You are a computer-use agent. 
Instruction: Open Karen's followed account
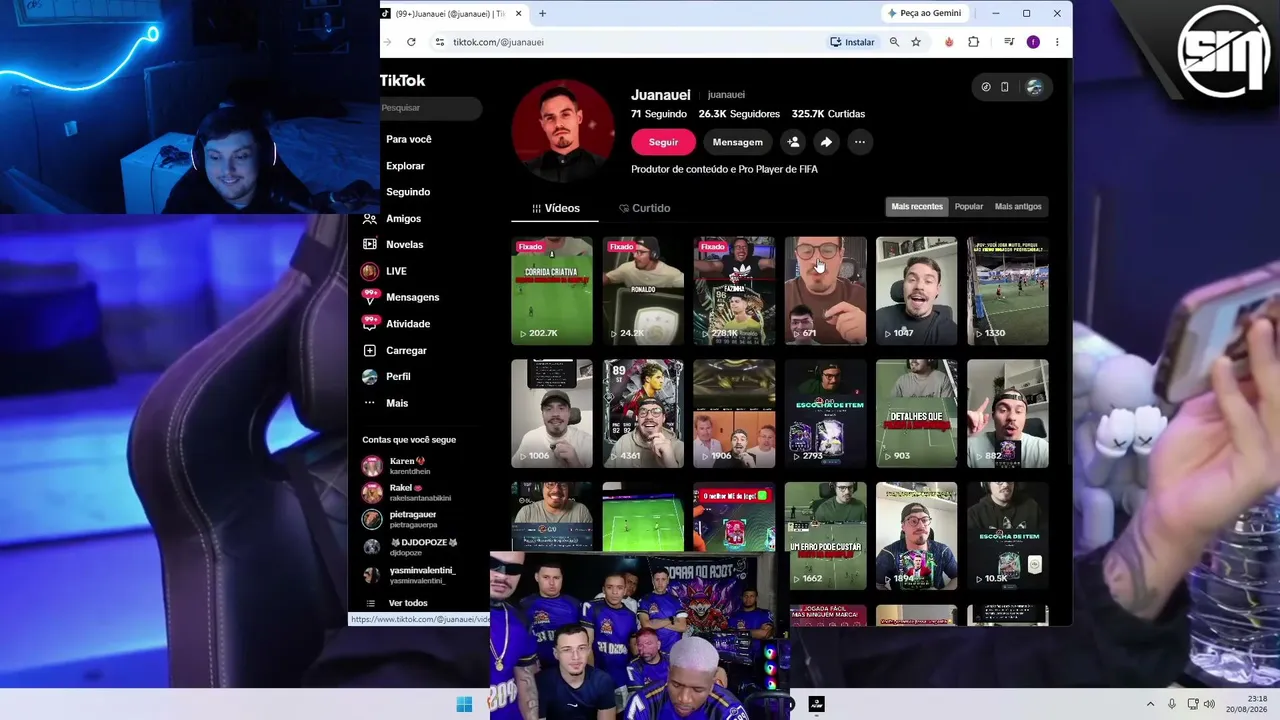tap(409, 466)
